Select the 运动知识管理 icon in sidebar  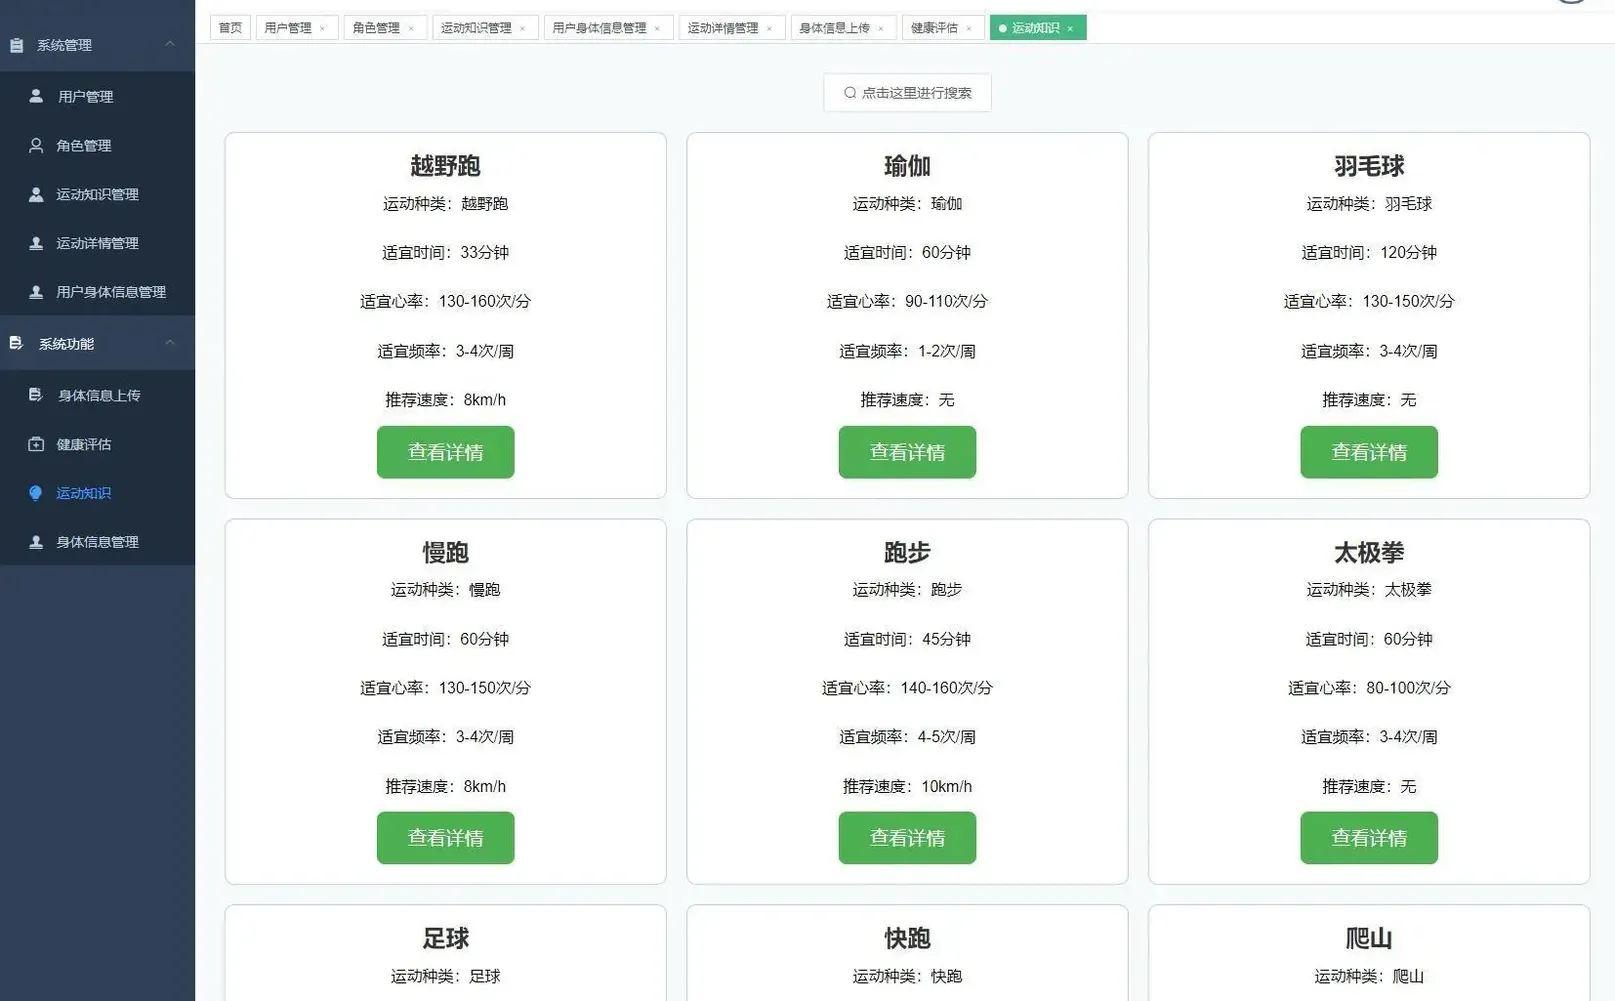click(x=37, y=194)
